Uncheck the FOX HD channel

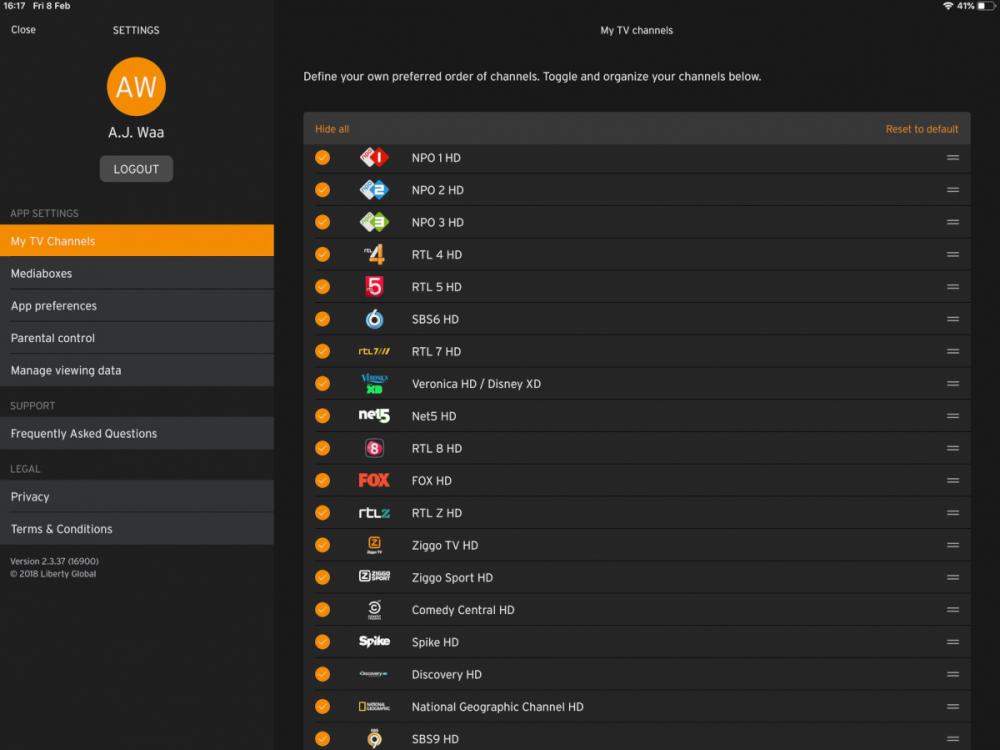[323, 480]
